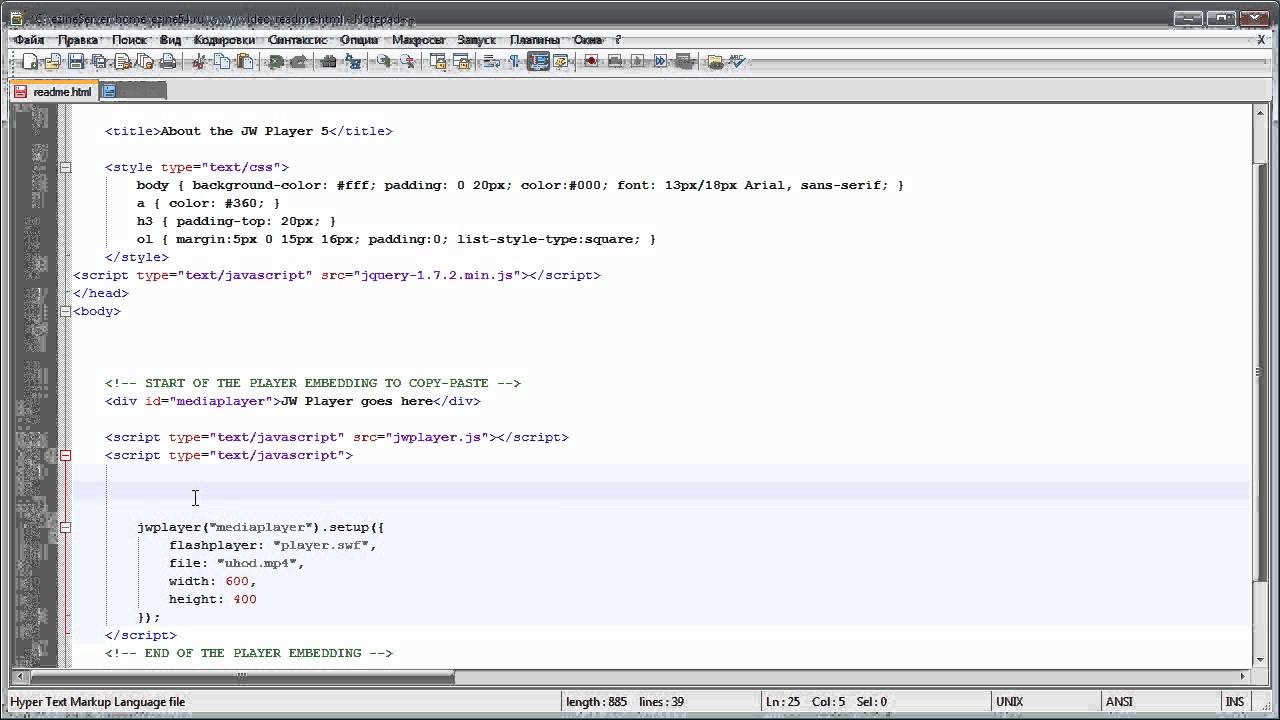Close document with the menu bar X
Viewport: 1280px width, 720px height.
pyautogui.click(x=1261, y=40)
